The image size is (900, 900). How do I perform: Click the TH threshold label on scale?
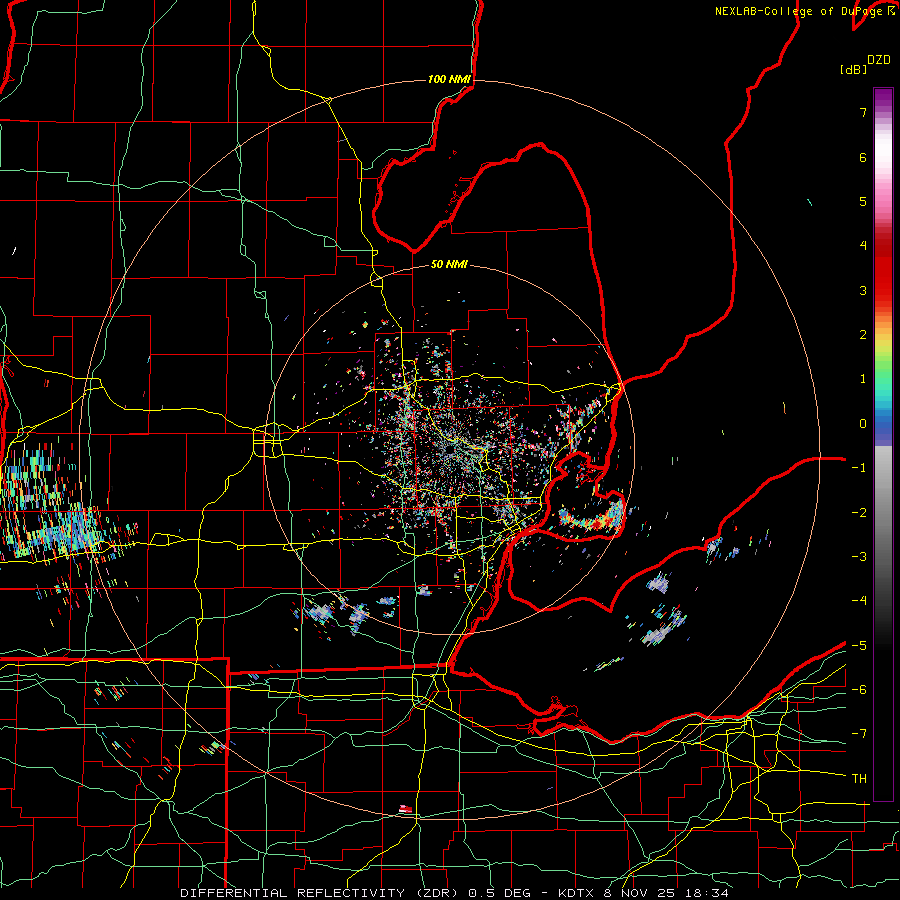tap(859, 779)
